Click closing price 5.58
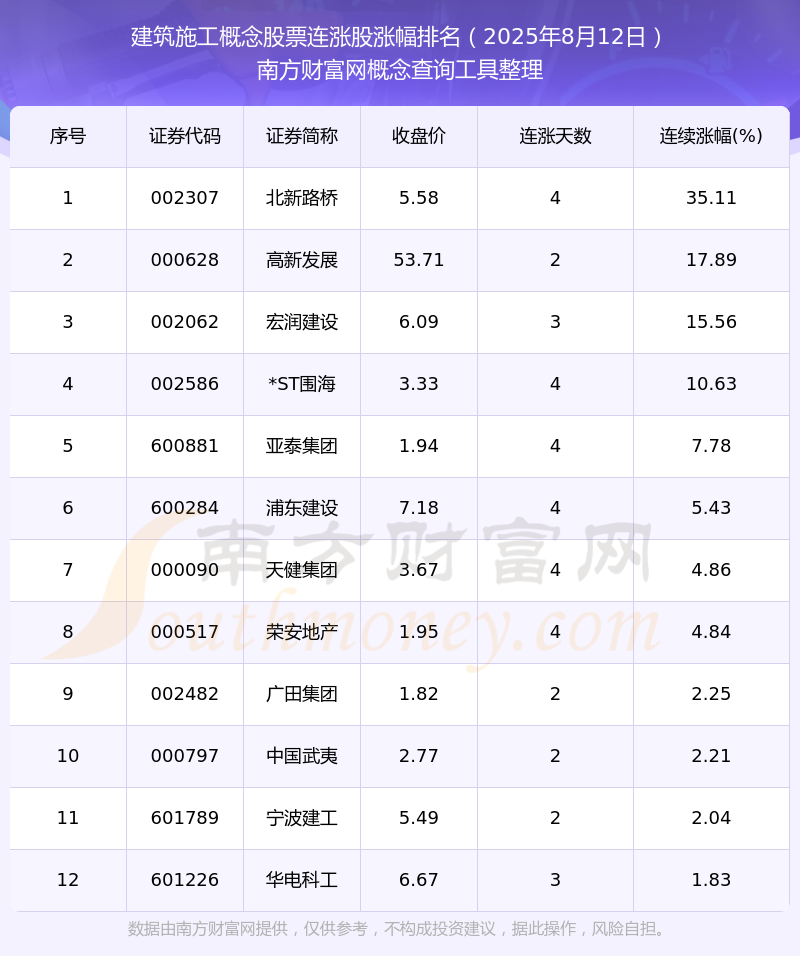 [x=419, y=198]
